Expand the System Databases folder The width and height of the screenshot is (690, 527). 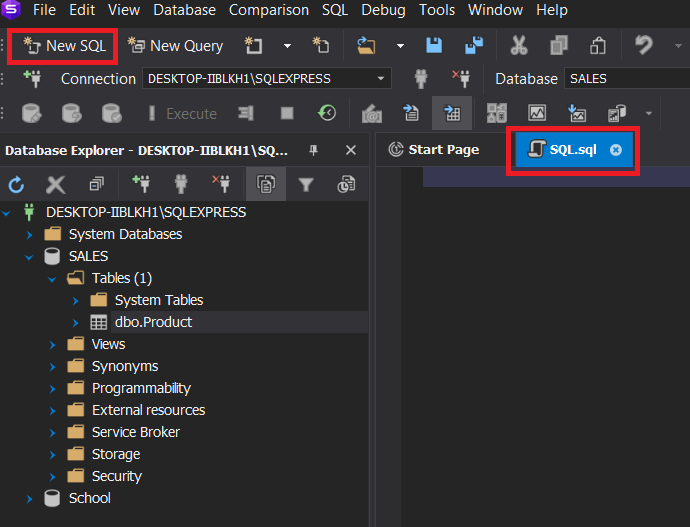pyautogui.click(x=29, y=235)
